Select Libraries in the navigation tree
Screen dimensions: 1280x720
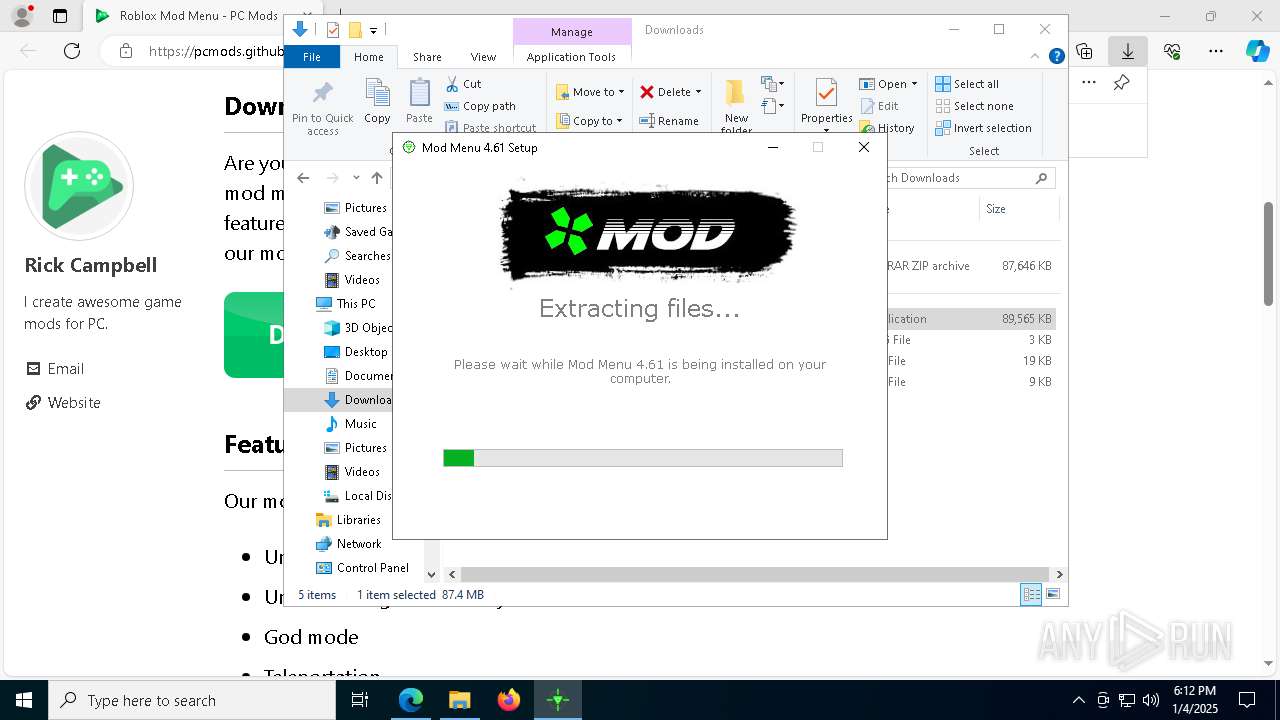tap(348, 519)
